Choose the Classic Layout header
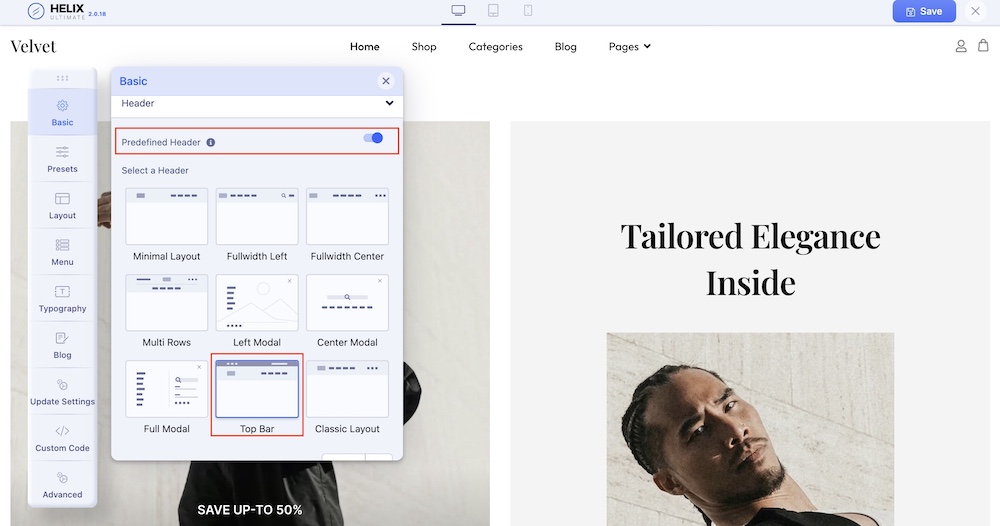Image resolution: width=1000 pixels, height=526 pixels. point(347,390)
